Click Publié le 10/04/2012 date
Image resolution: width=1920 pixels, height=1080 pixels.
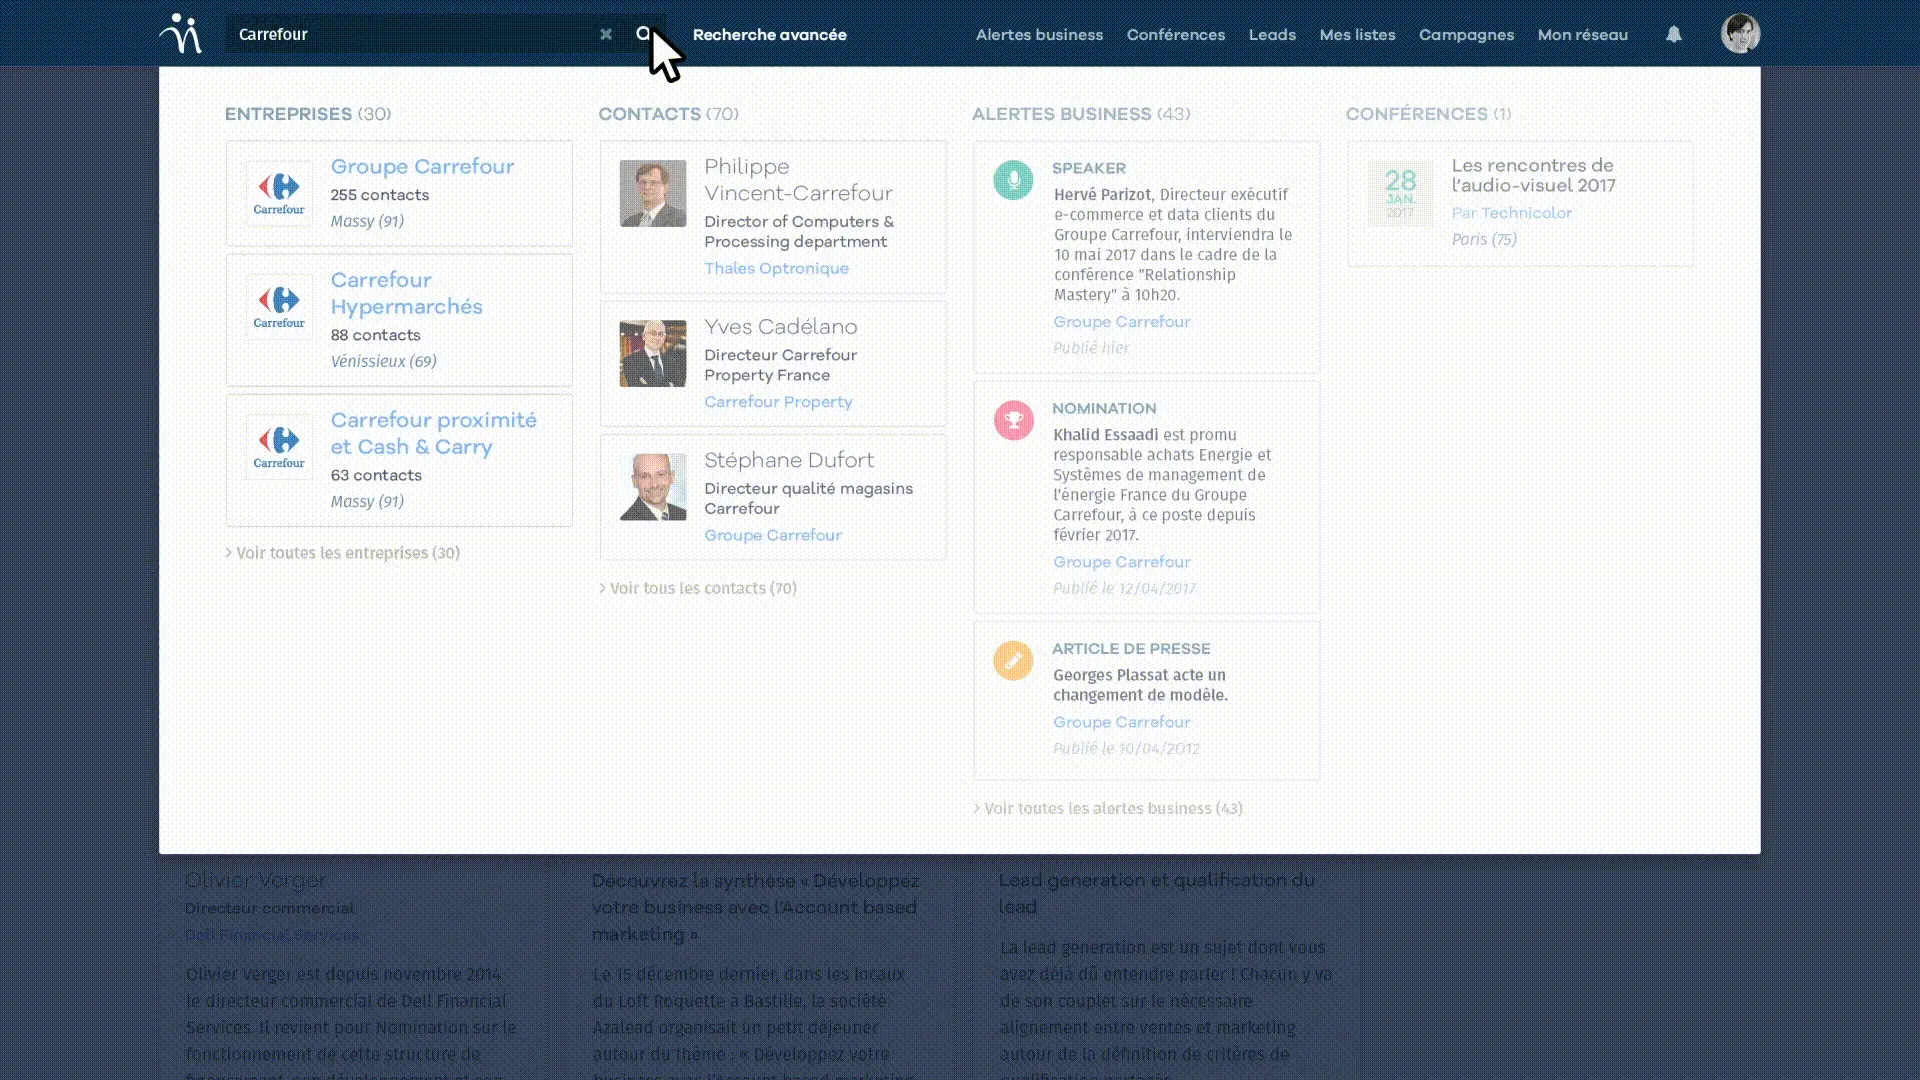coord(1126,748)
